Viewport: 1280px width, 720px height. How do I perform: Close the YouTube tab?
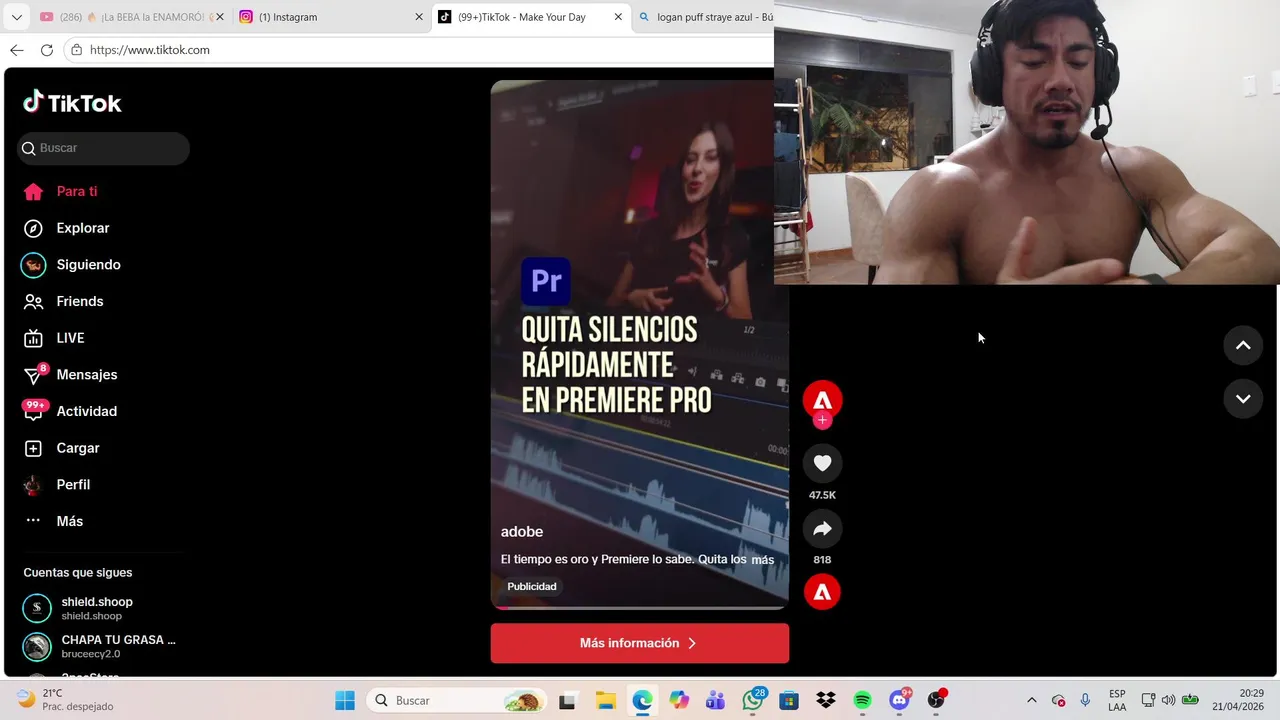pyautogui.click(x=220, y=17)
